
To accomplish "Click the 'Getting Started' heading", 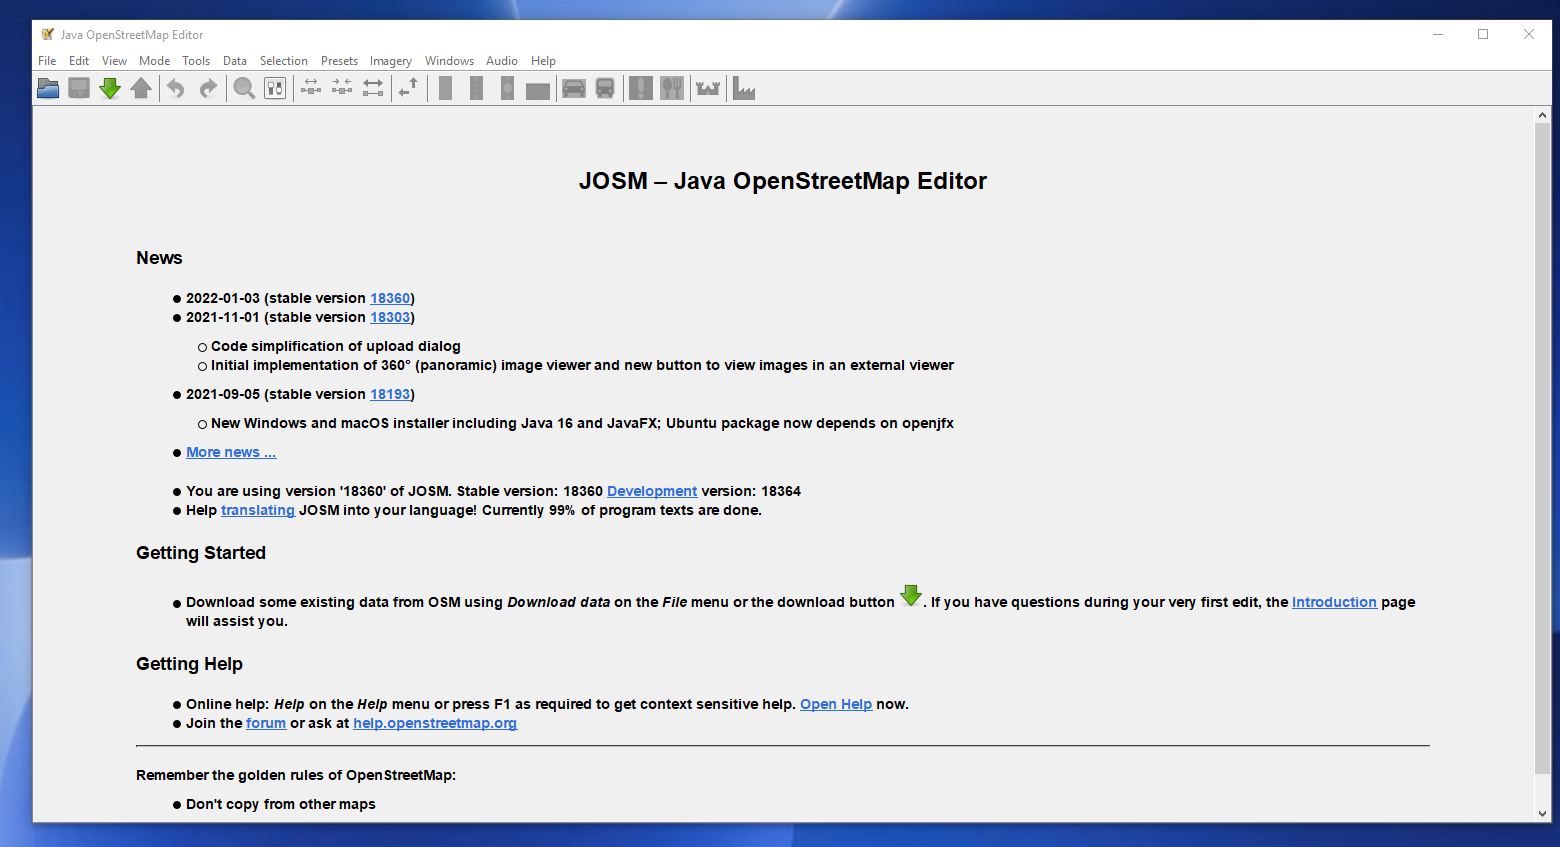I will pyautogui.click(x=201, y=553).
